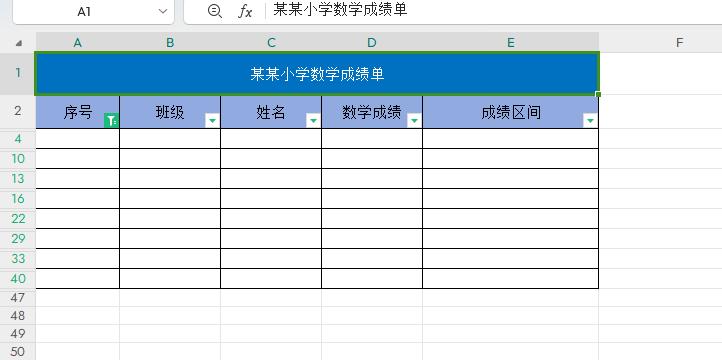This screenshot has width=722, height=360.
Task: Select row 16 header
Action: coord(18,198)
